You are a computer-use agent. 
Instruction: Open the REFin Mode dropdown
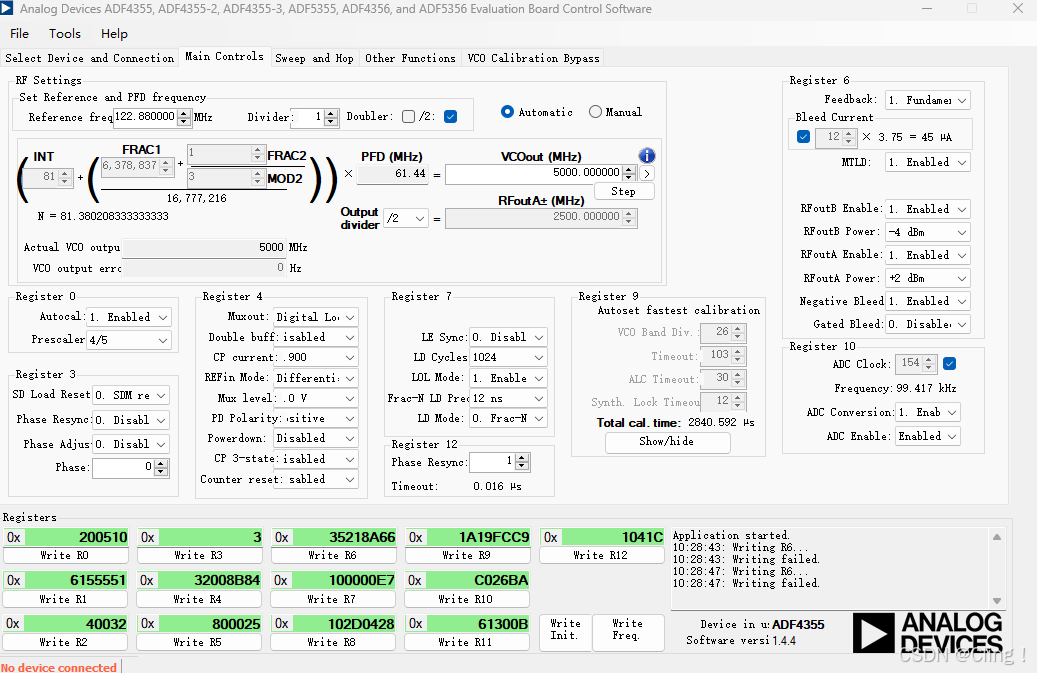coord(316,378)
